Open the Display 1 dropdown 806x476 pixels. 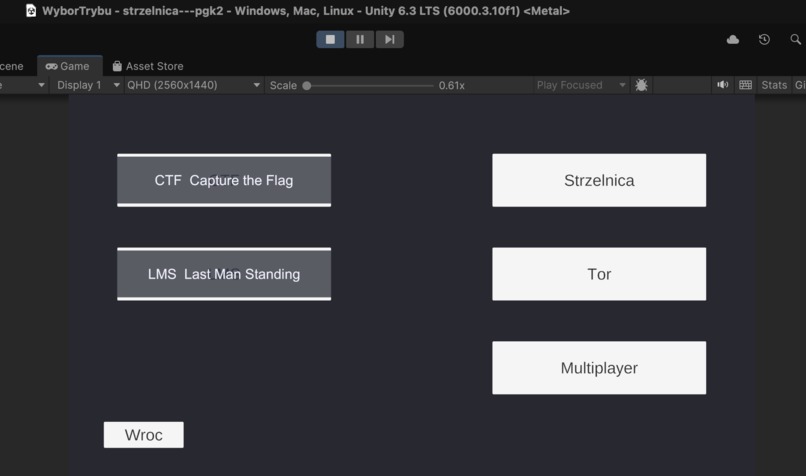pos(87,85)
